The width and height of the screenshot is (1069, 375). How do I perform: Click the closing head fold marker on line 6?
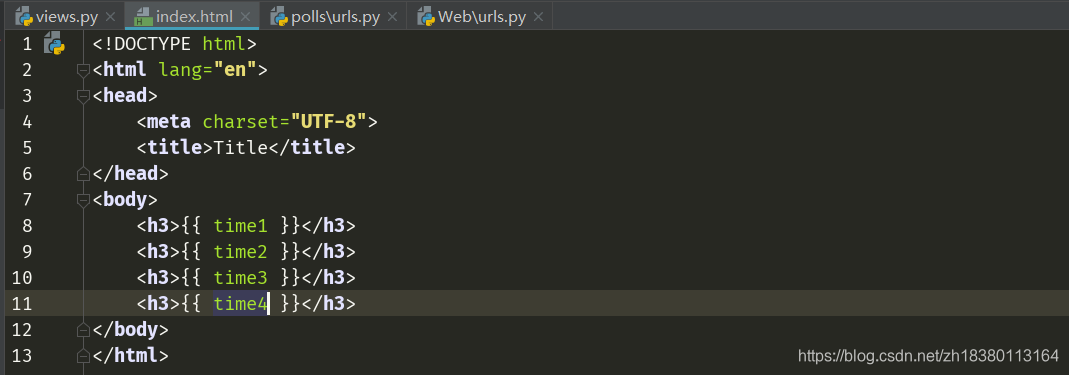[83, 175]
